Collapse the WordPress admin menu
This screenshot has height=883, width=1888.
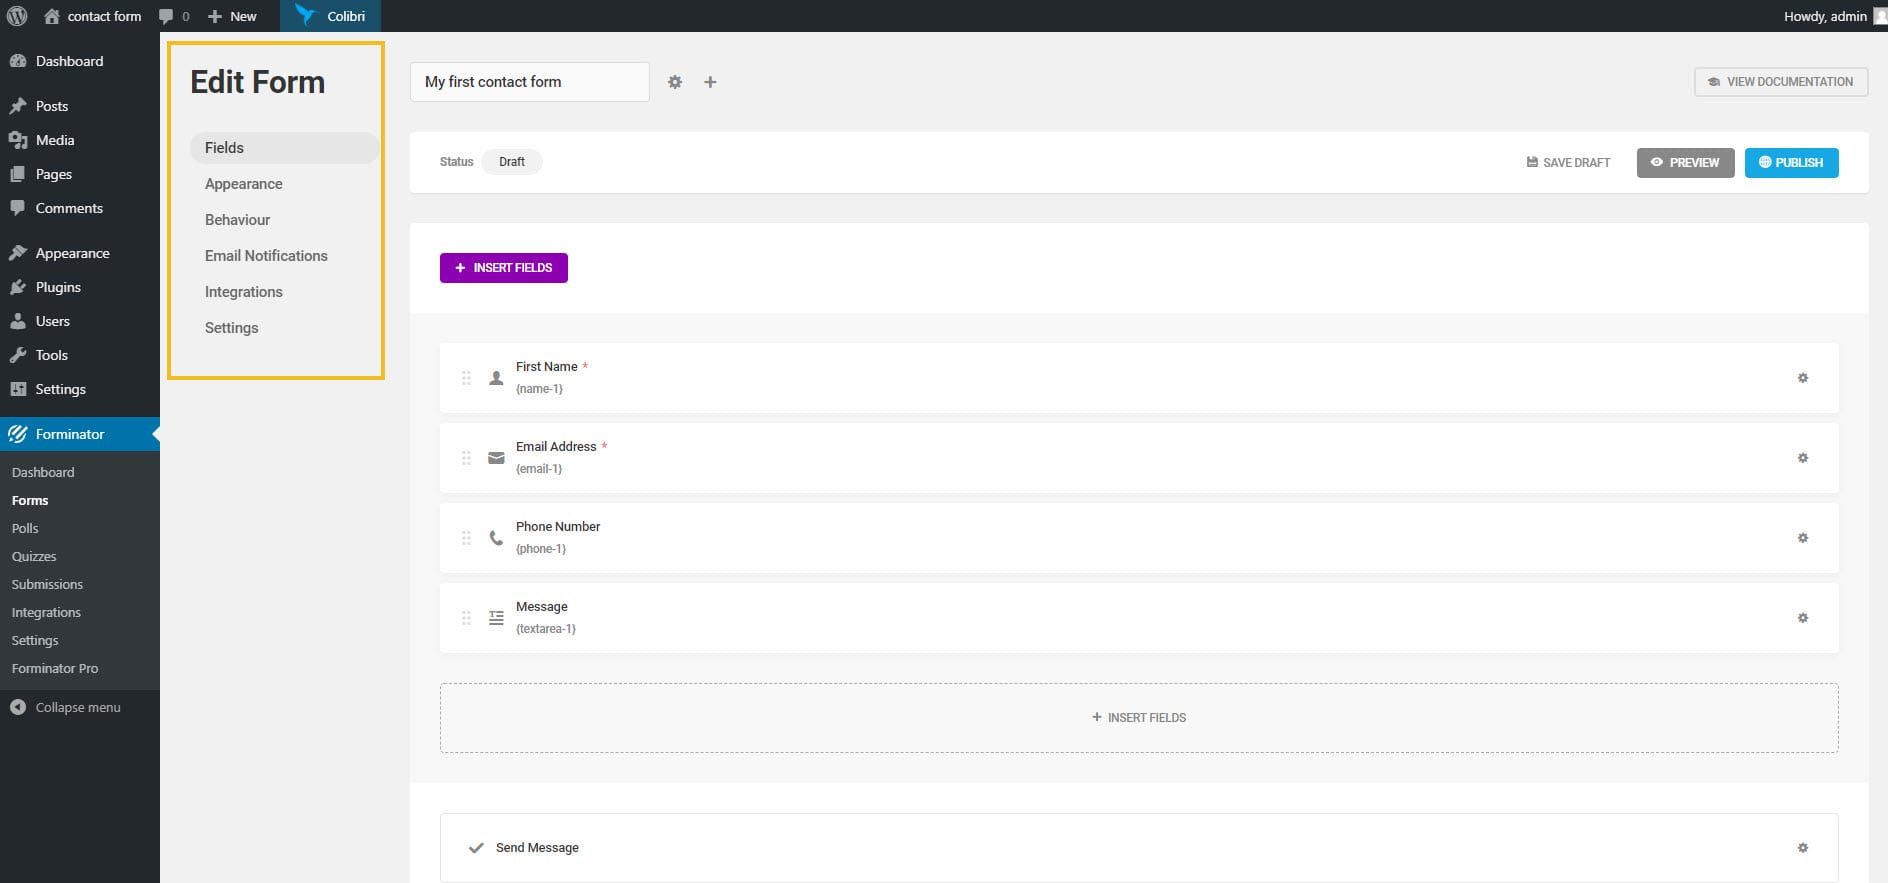[x=66, y=707]
